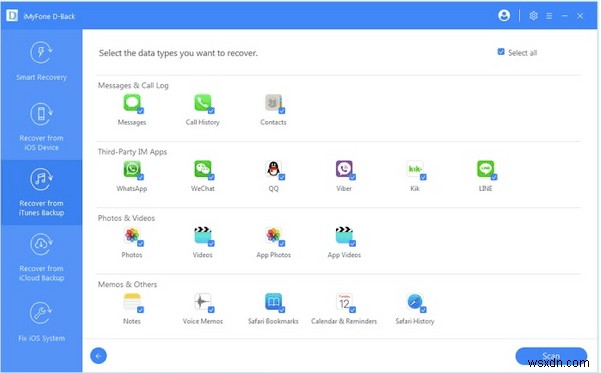Click the iMyFone D-Back logo icon

pyautogui.click(x=12, y=15)
